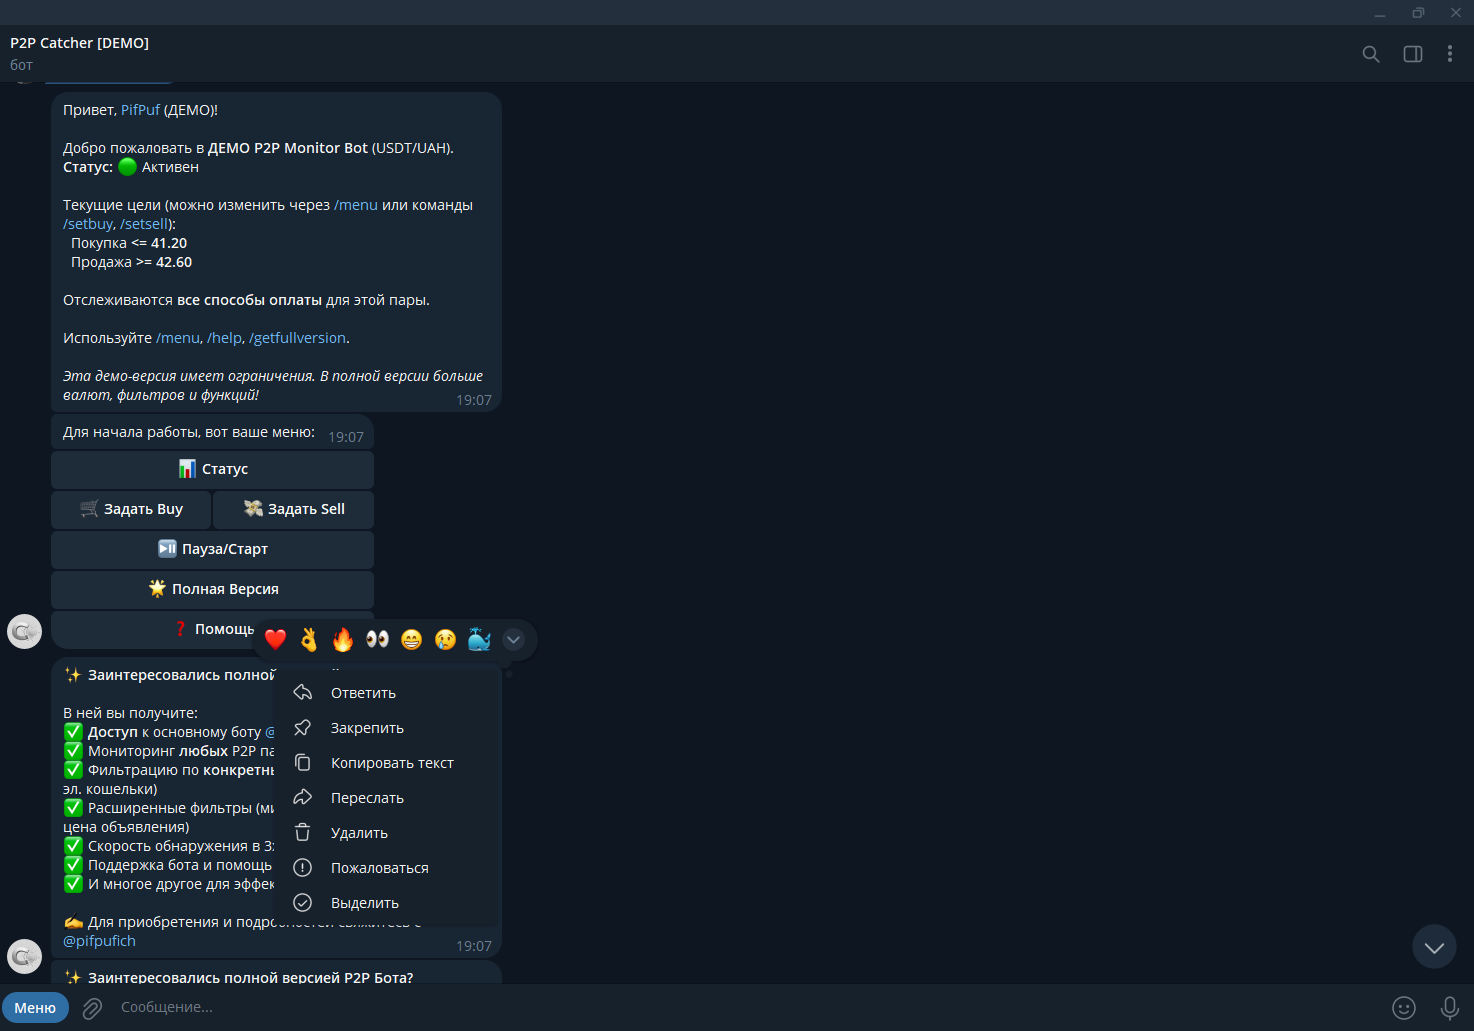Click the Задать Buy bot button

coord(131,509)
